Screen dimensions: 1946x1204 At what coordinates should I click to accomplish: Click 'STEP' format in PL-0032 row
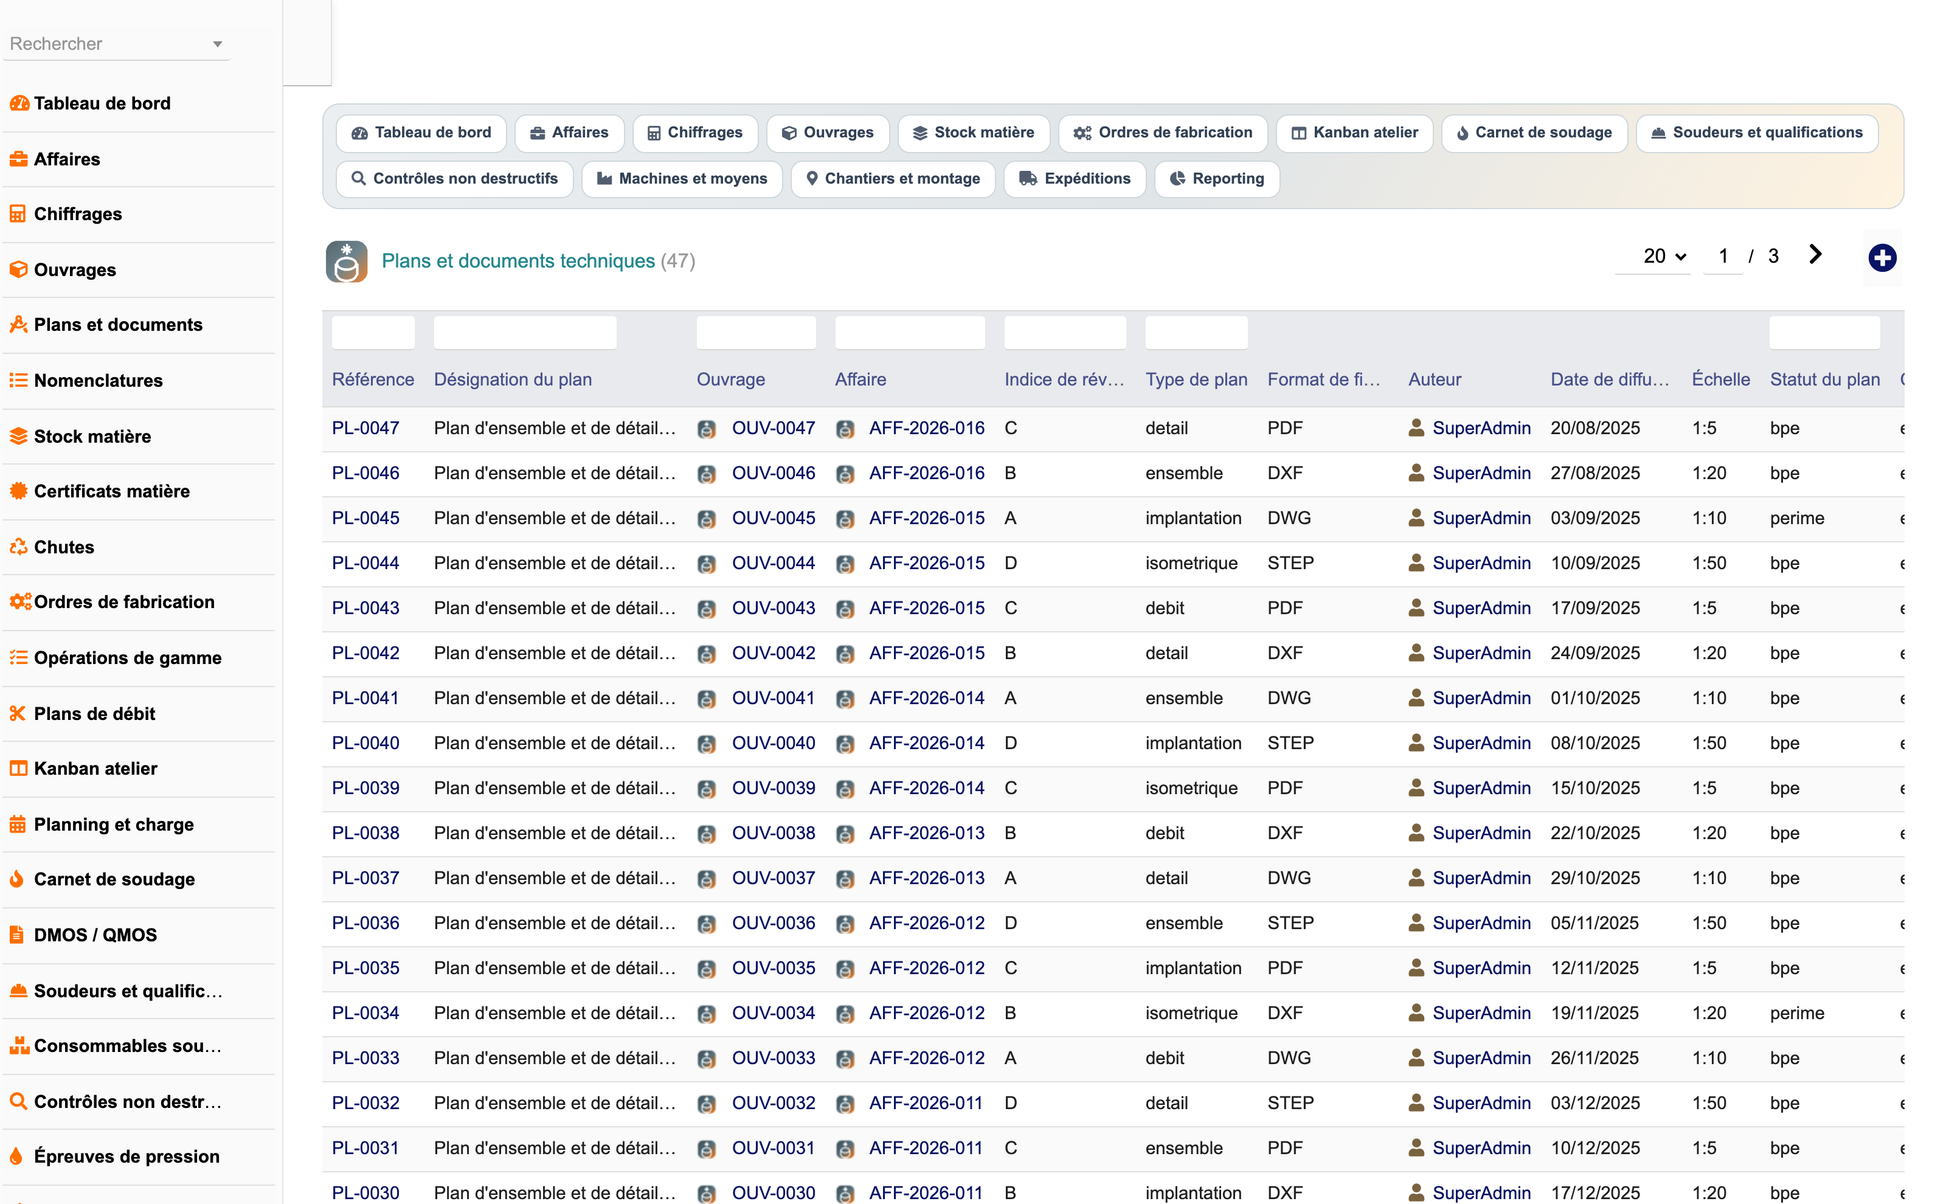[x=1290, y=1103]
